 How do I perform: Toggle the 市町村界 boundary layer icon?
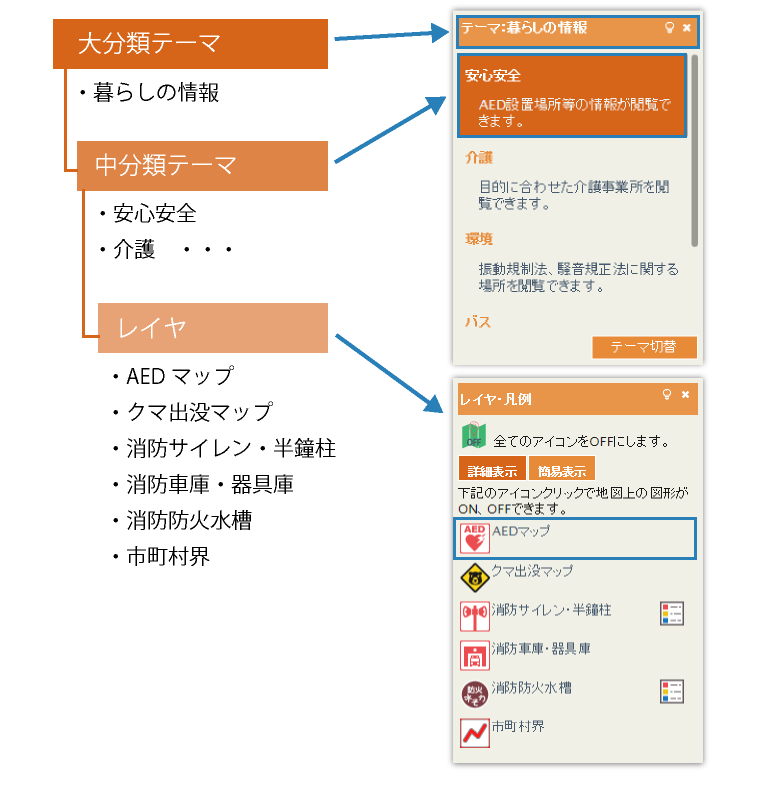(x=474, y=733)
